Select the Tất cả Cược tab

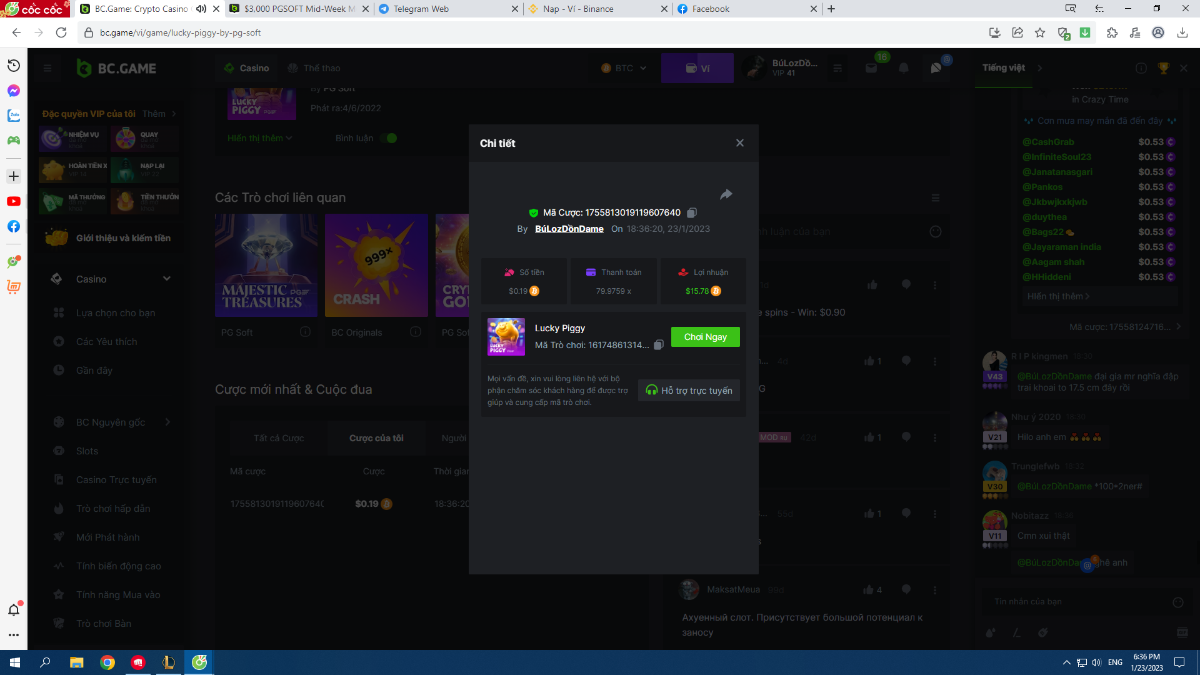point(279,438)
